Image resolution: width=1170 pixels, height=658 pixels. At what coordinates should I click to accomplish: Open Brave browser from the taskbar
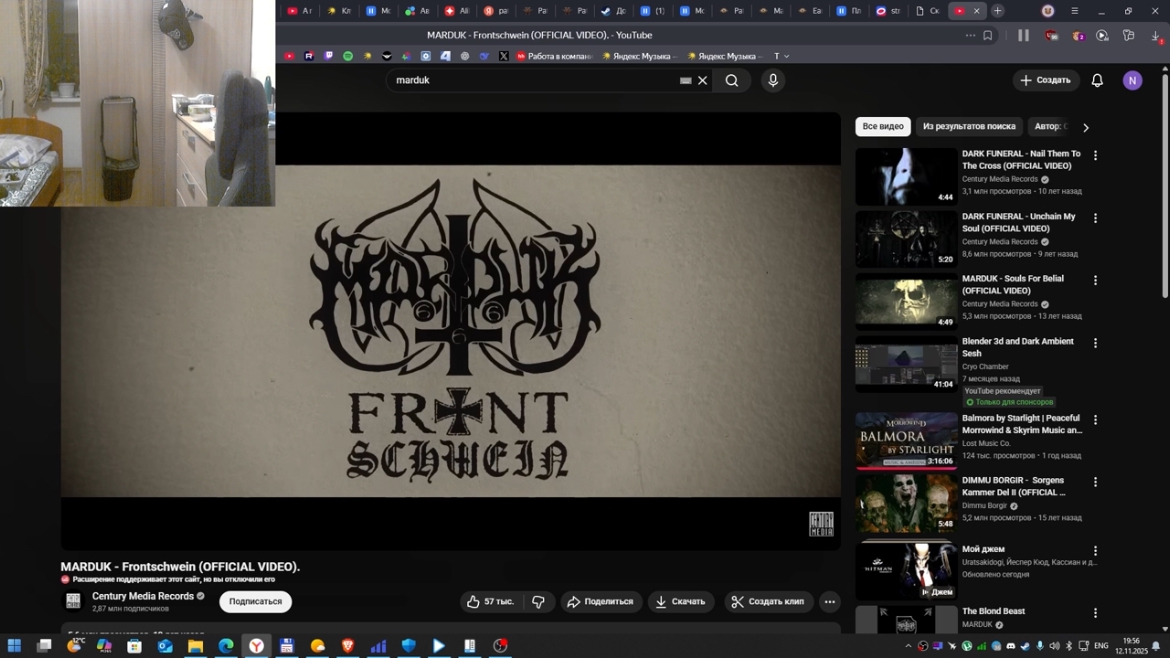click(348, 646)
